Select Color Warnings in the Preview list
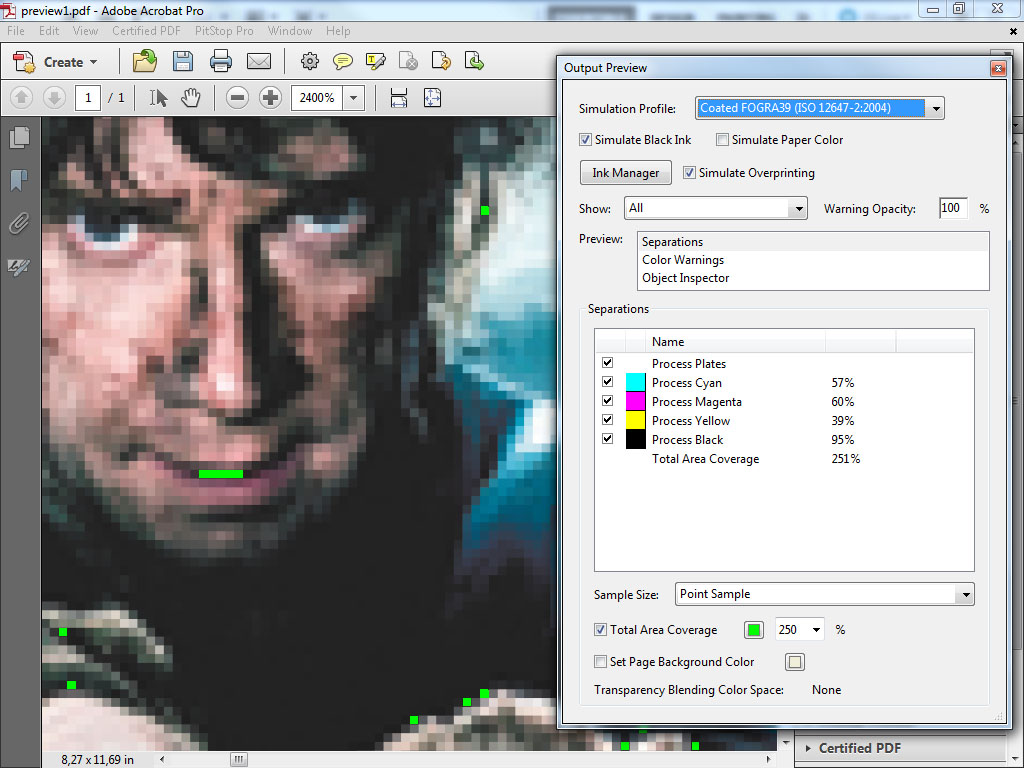The width and height of the screenshot is (1024, 768). pos(813,260)
